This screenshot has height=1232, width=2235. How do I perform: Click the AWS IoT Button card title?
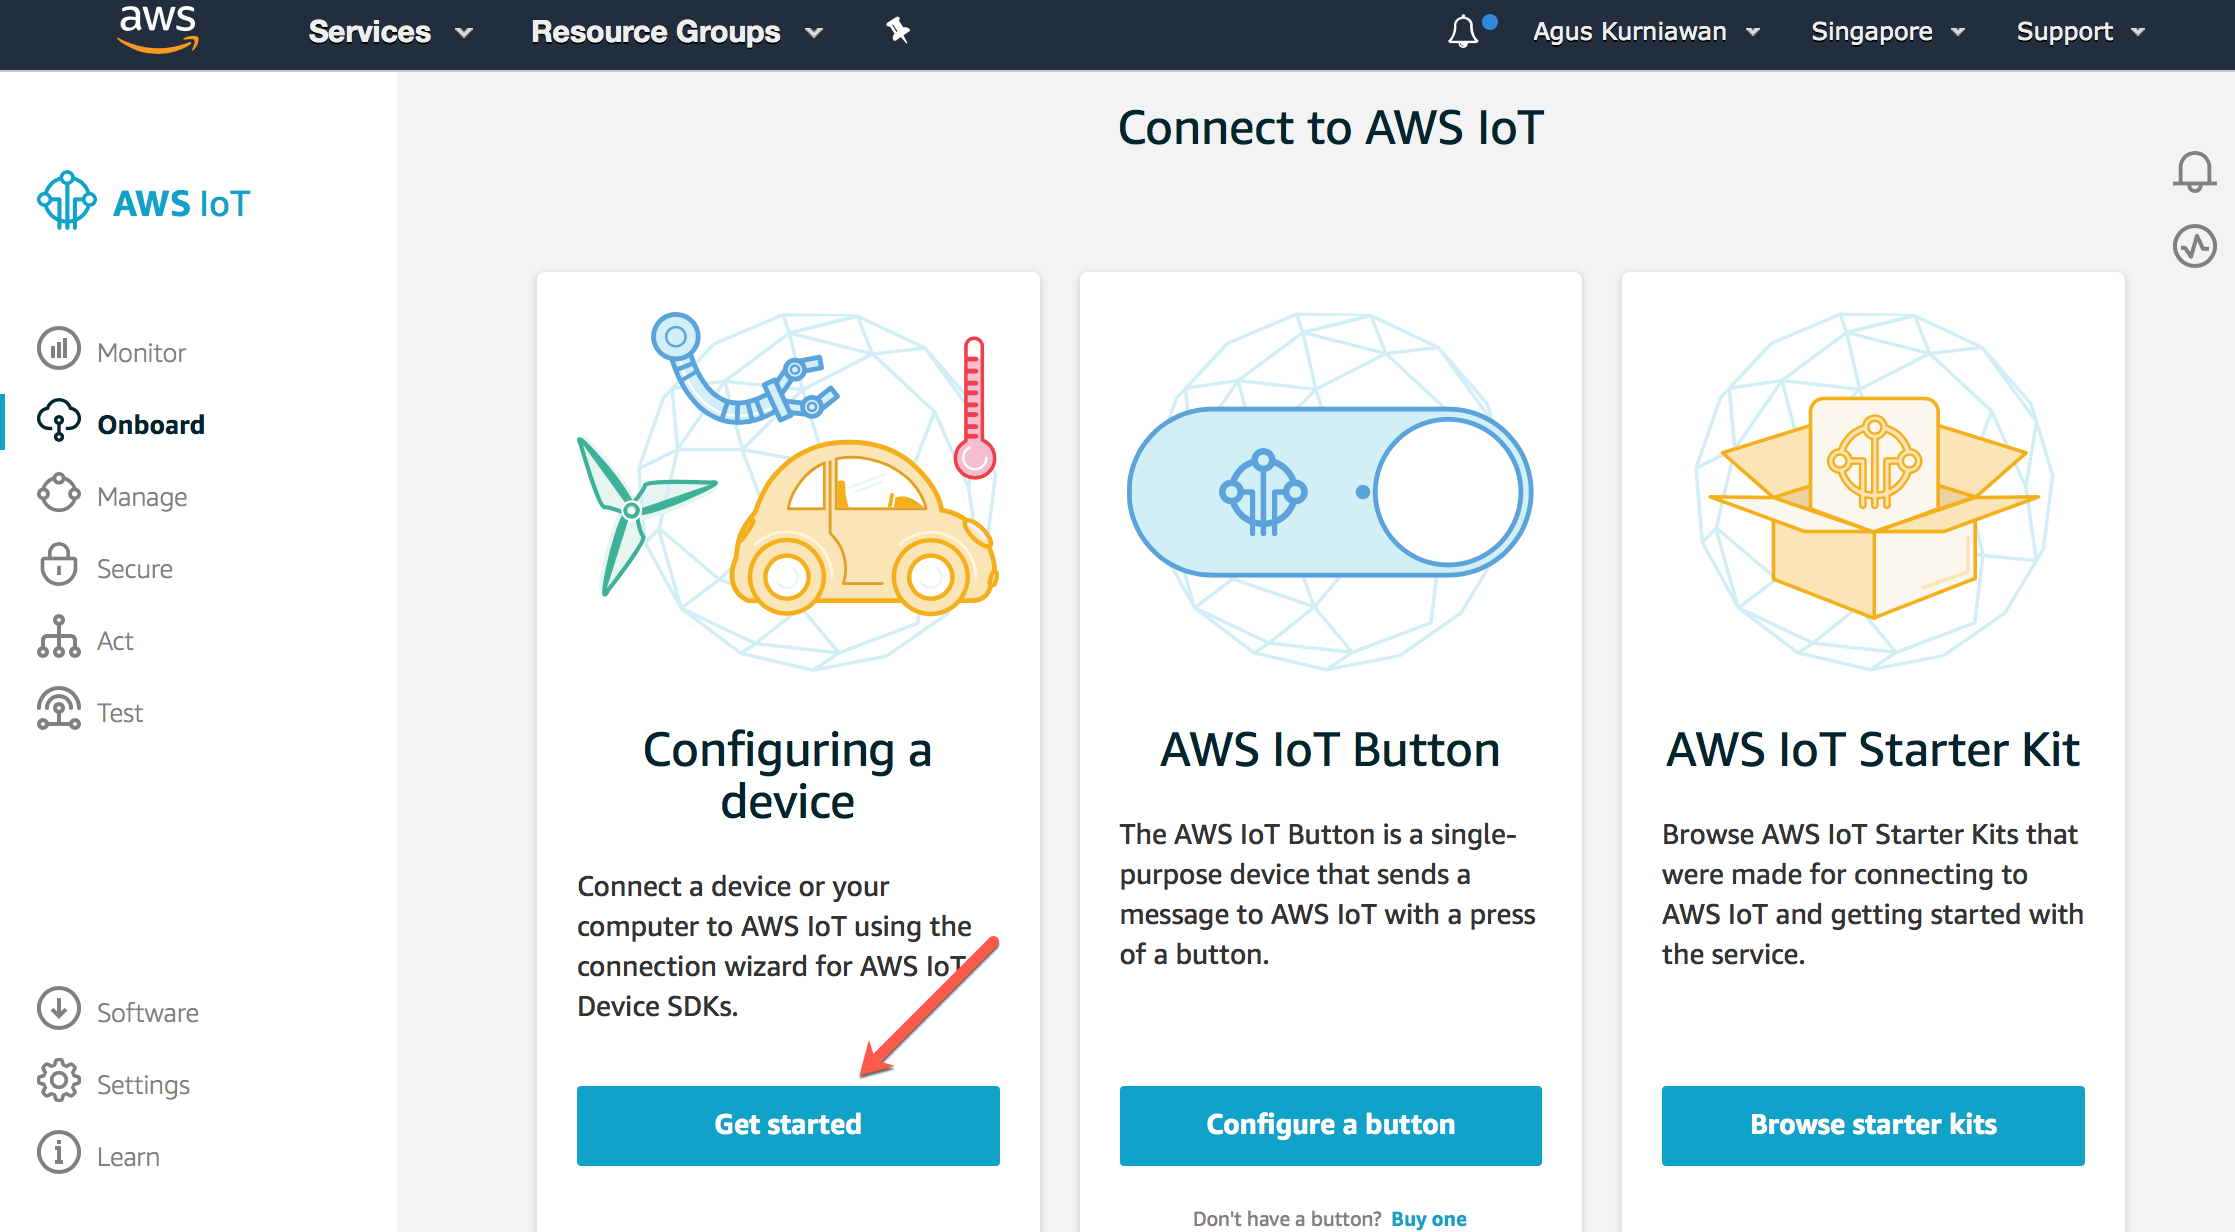click(x=1330, y=750)
